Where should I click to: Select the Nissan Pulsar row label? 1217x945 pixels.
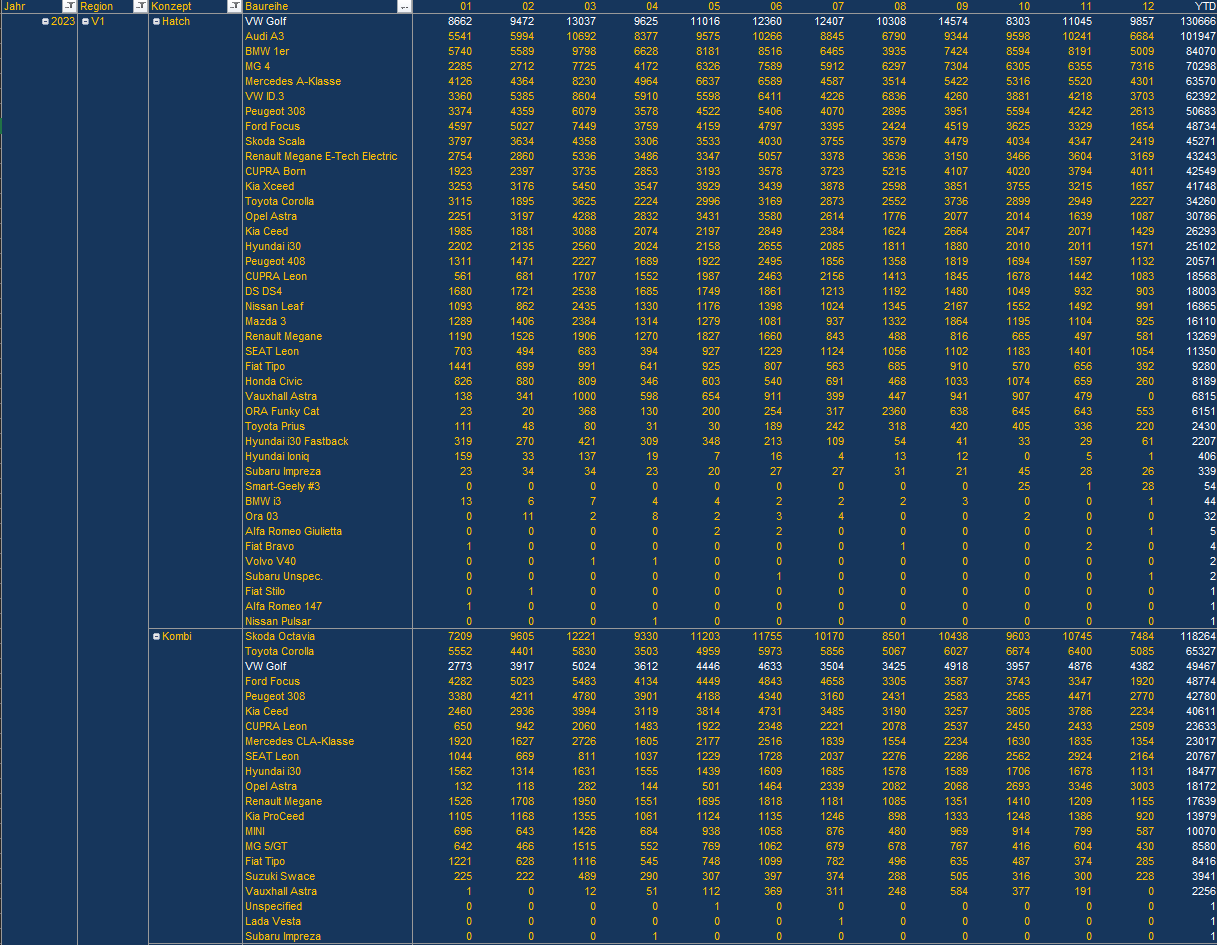(x=276, y=621)
